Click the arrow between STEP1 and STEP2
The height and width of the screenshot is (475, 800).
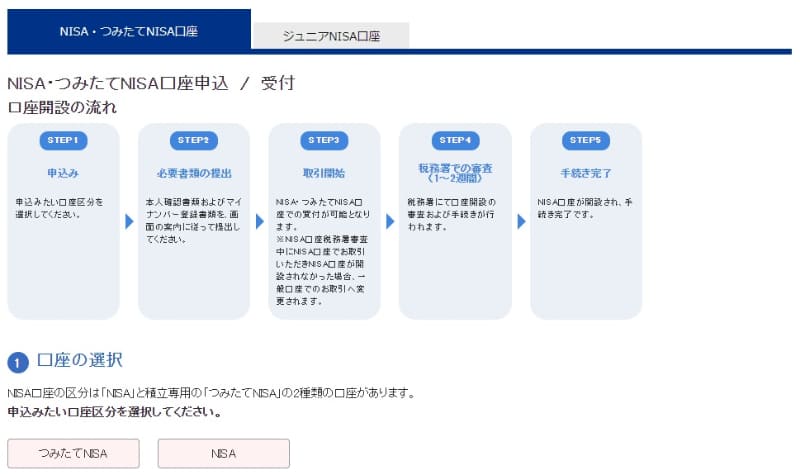pos(129,221)
